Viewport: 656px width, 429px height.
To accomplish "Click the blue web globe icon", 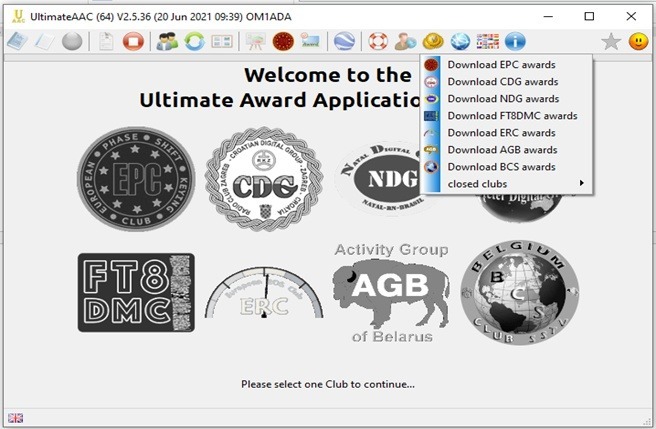I will point(460,41).
